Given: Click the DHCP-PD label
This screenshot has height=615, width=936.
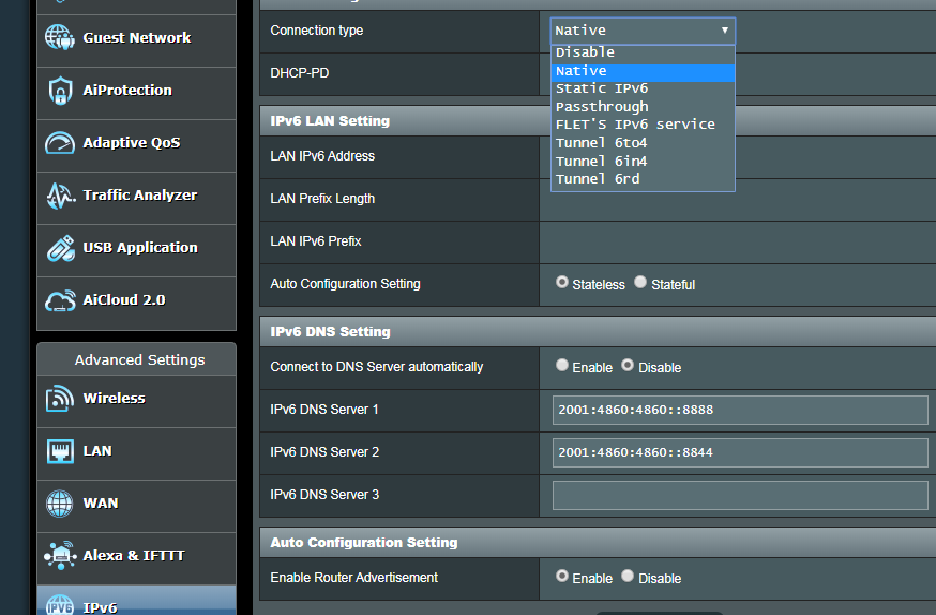Looking at the screenshot, I should click(300, 73).
